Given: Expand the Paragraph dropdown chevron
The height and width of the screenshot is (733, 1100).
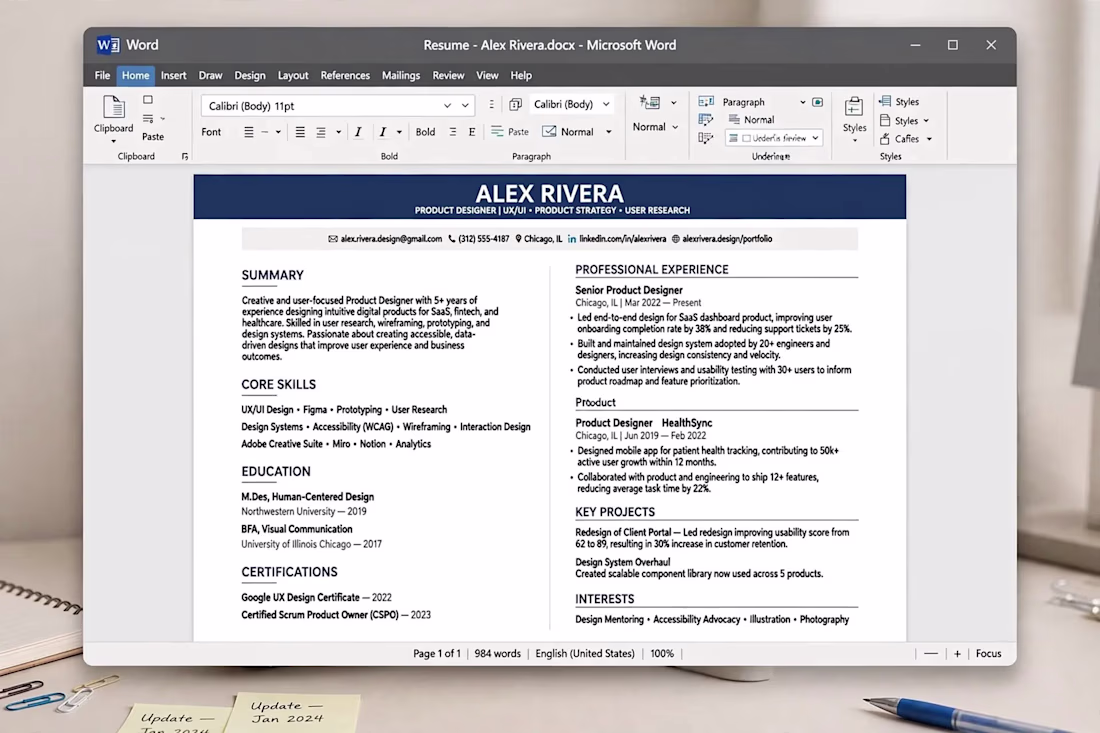Looking at the screenshot, I should 803,102.
